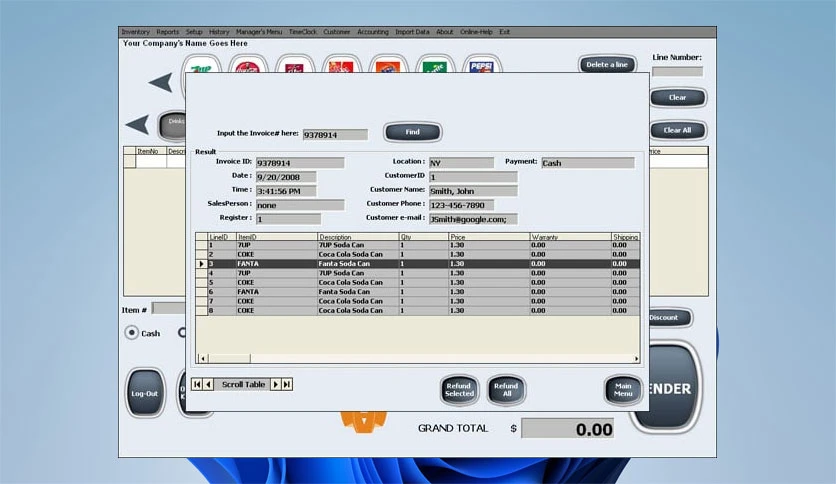836x484 pixels.
Task: Tap the 7UP product icon
Action: coord(200,63)
